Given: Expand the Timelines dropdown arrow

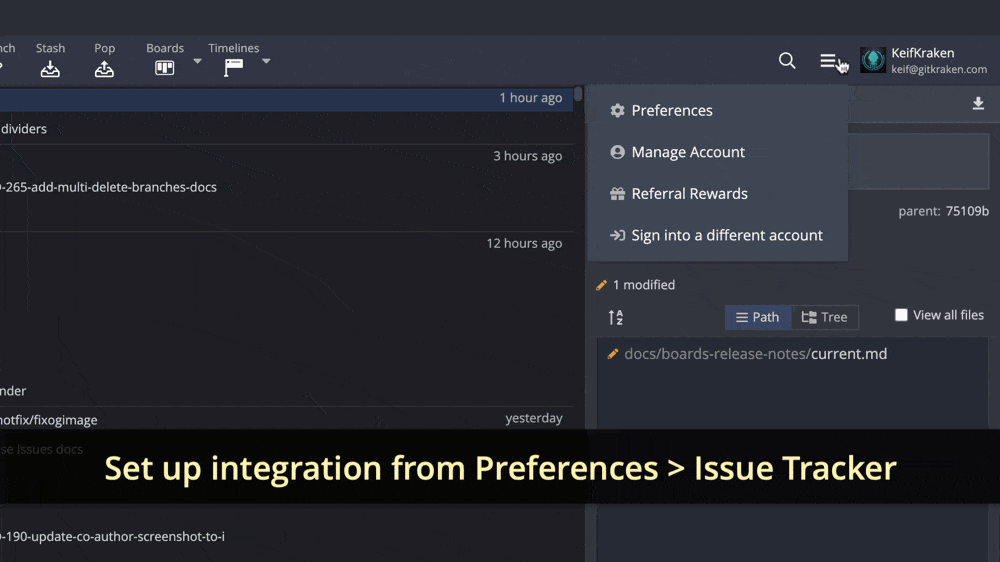Looking at the screenshot, I should [266, 61].
